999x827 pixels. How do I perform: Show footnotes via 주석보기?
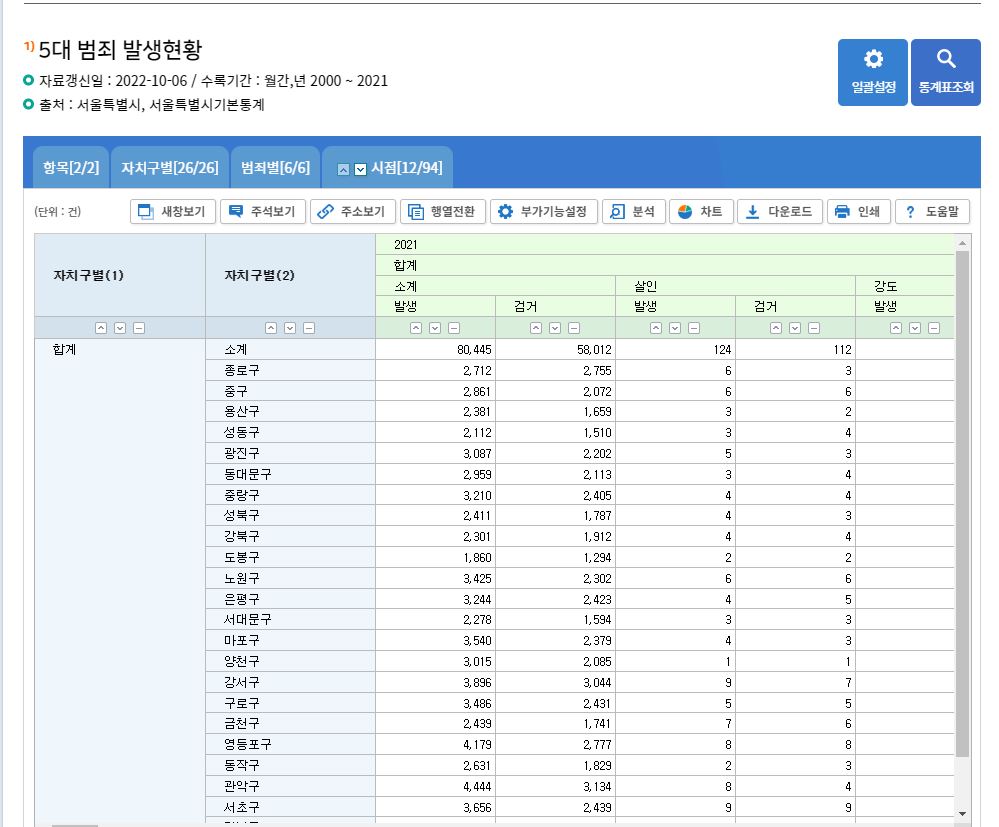pos(262,212)
